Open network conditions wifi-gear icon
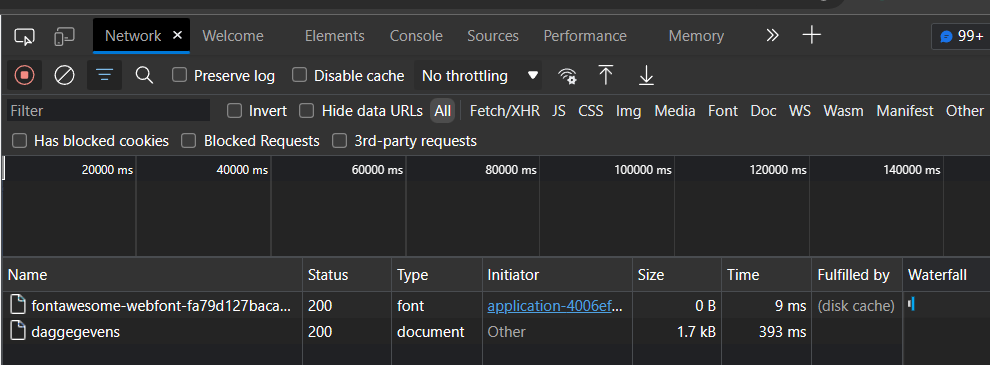This screenshot has height=365, width=990. [567, 76]
